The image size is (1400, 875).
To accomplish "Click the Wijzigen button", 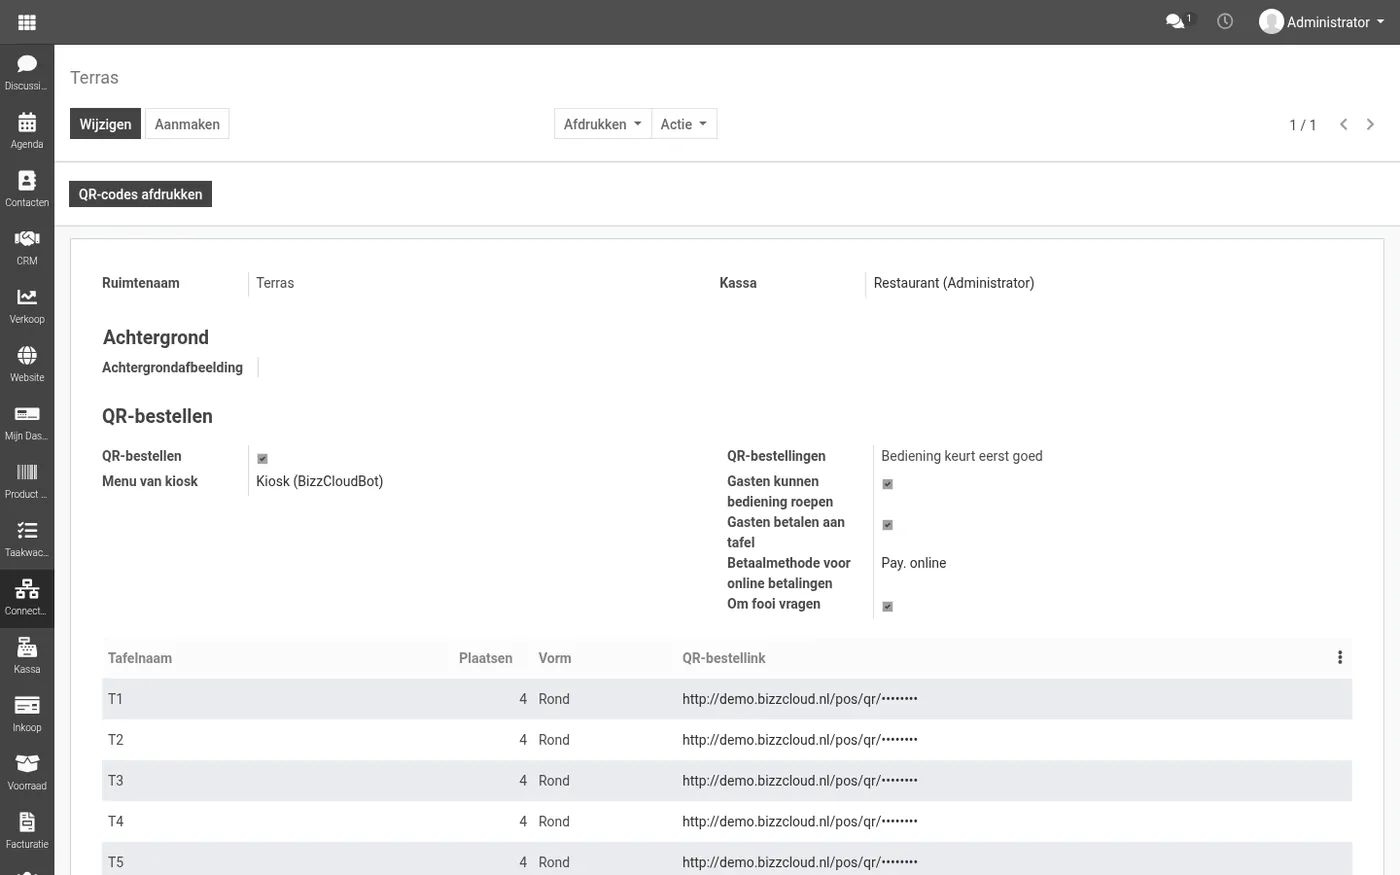I will (x=105, y=124).
